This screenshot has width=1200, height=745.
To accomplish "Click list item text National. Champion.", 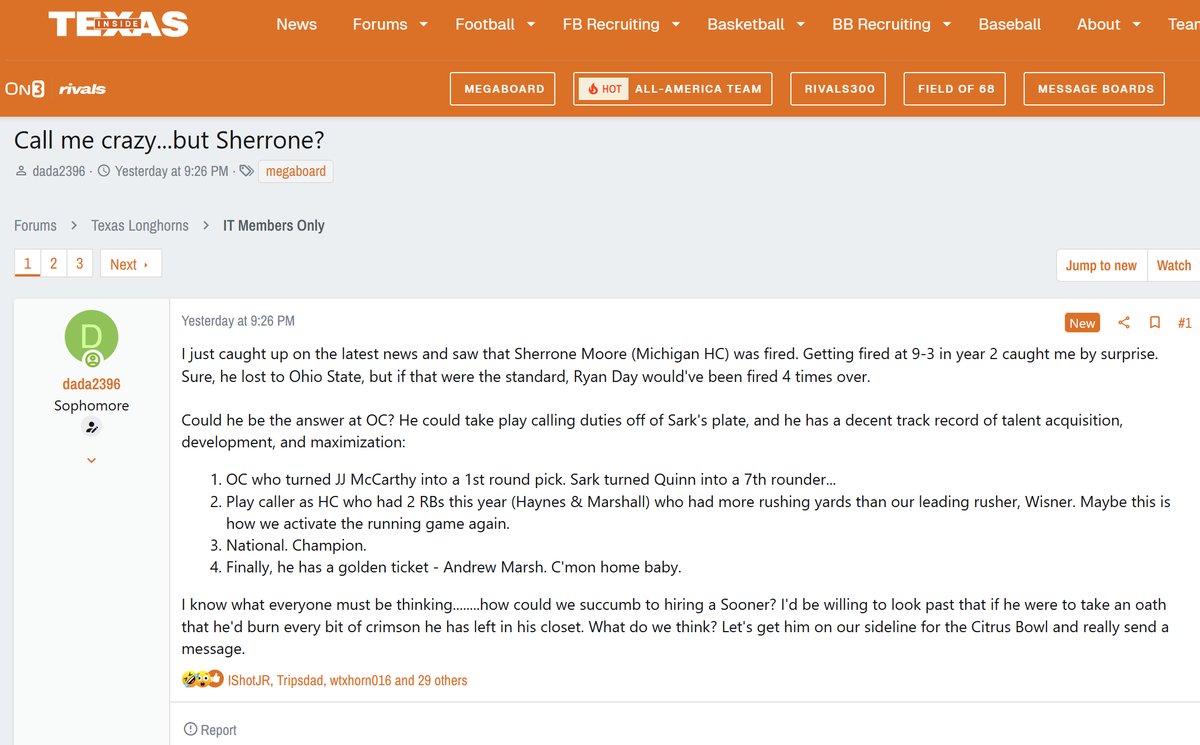I will point(296,546).
